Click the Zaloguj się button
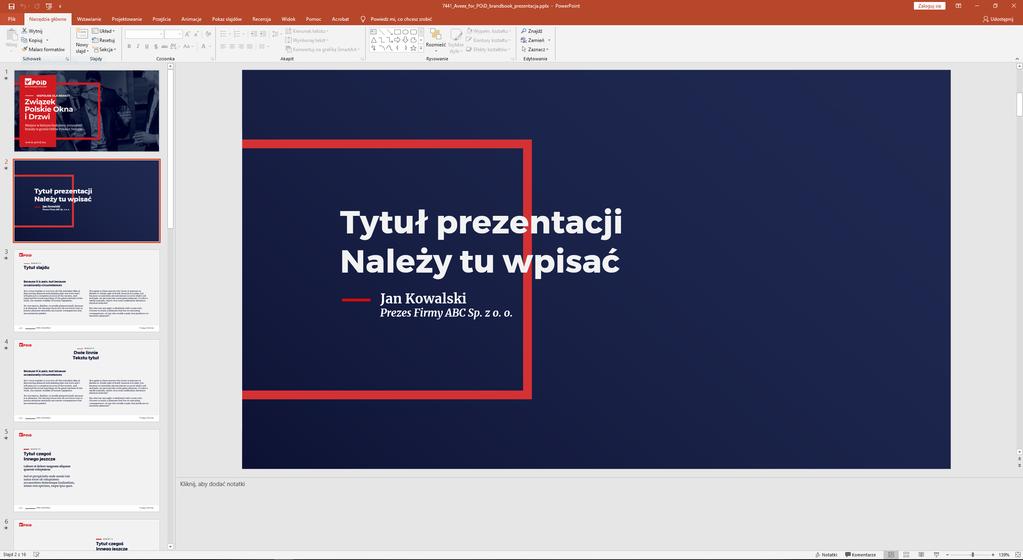This screenshot has width=1023, height=560. coord(929,6)
